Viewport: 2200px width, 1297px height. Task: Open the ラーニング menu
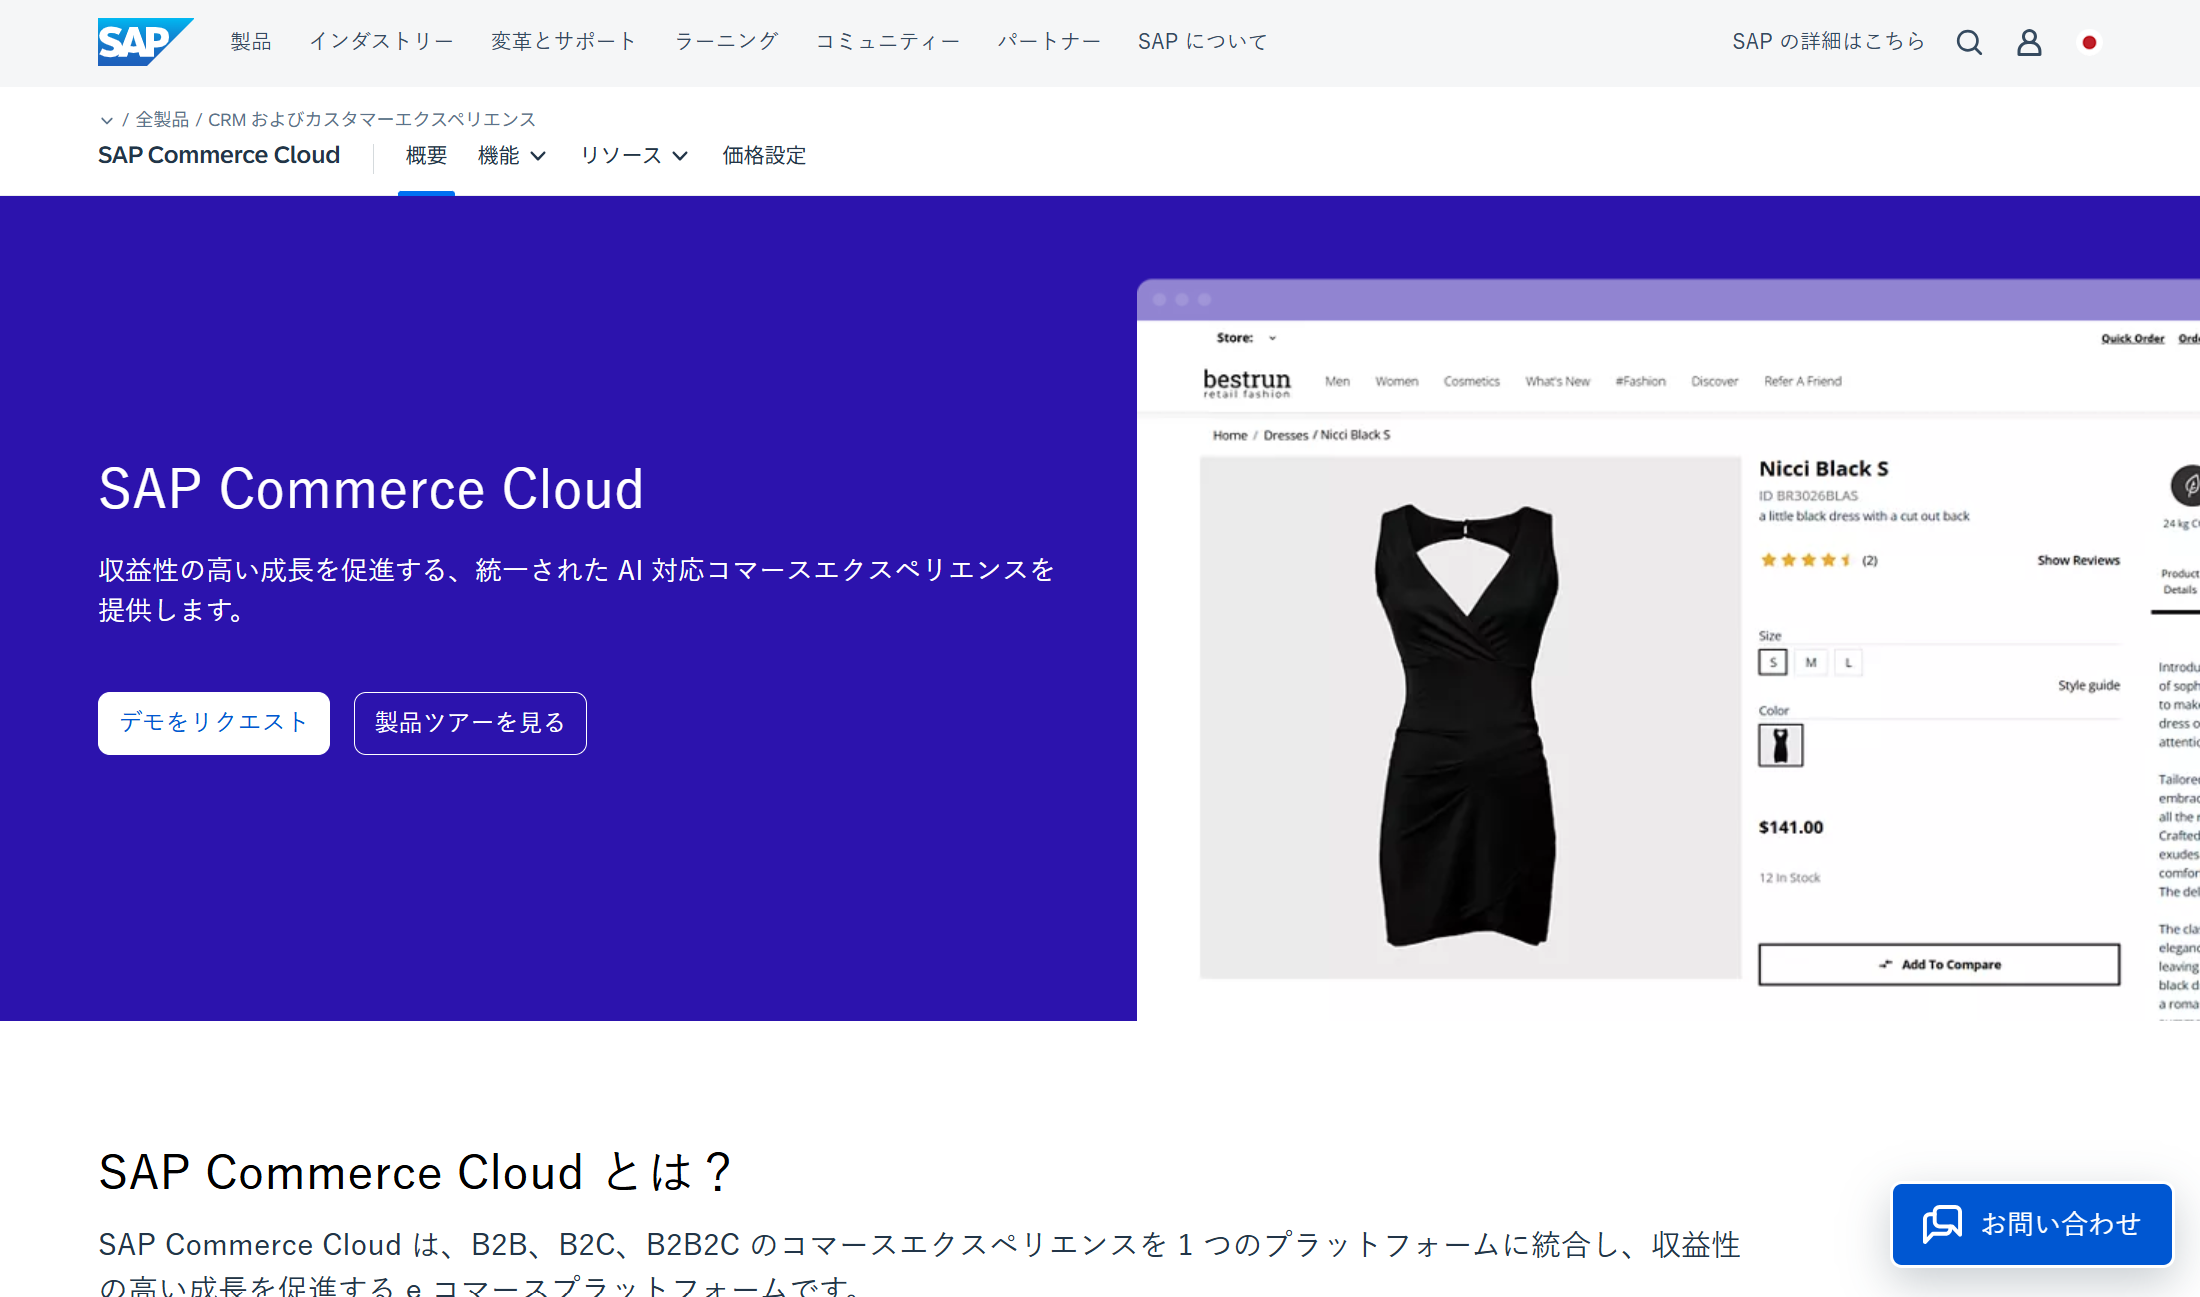click(725, 42)
